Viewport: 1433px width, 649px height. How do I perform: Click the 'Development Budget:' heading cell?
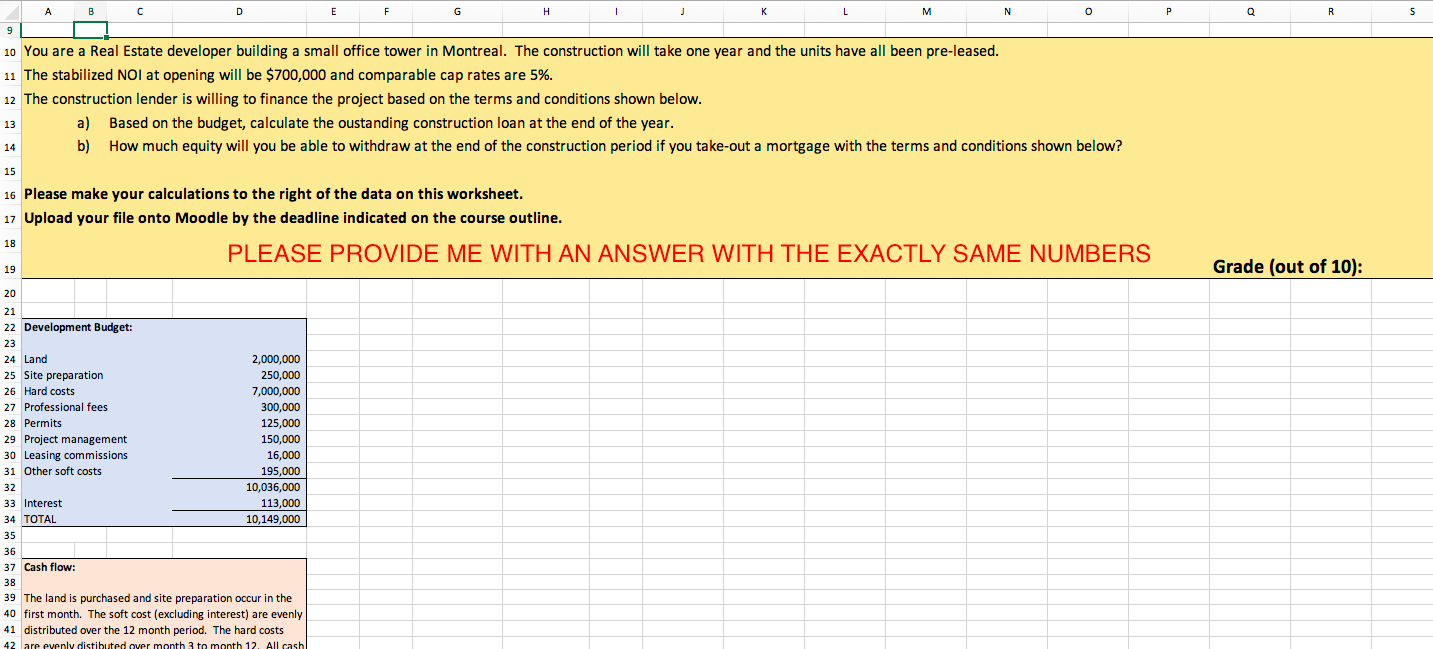(78, 327)
